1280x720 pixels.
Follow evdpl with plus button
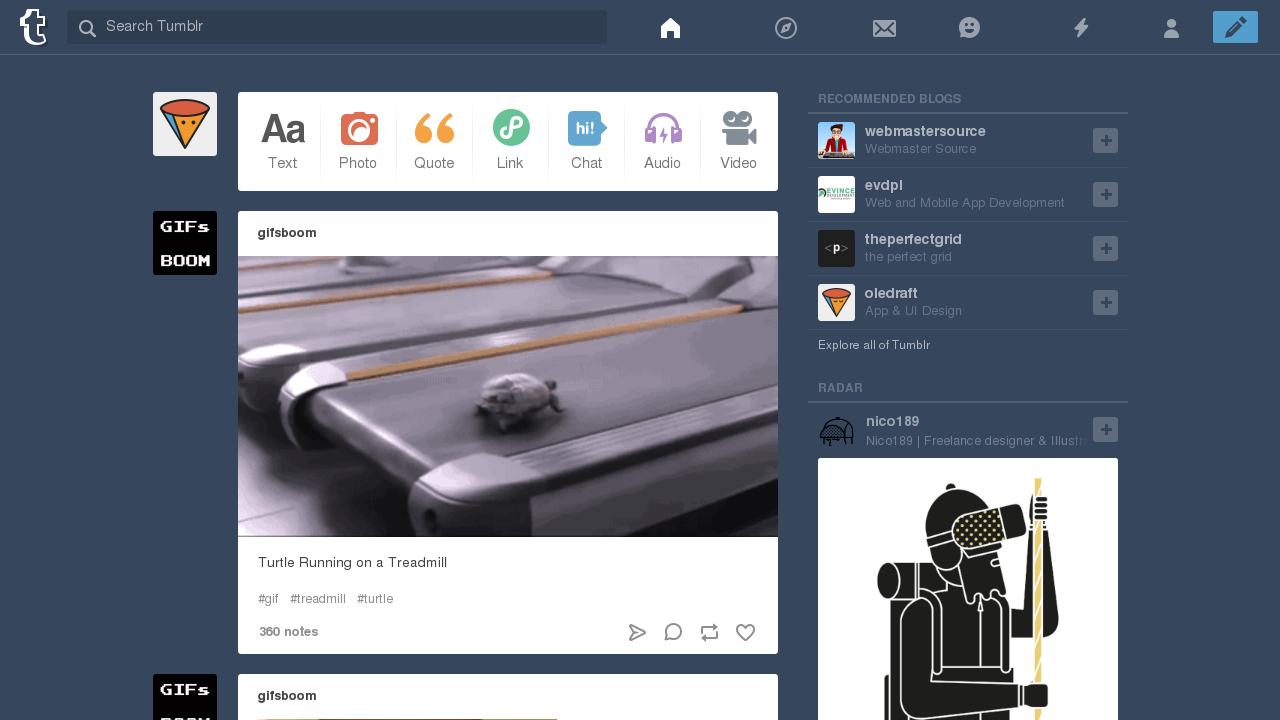(x=1105, y=195)
